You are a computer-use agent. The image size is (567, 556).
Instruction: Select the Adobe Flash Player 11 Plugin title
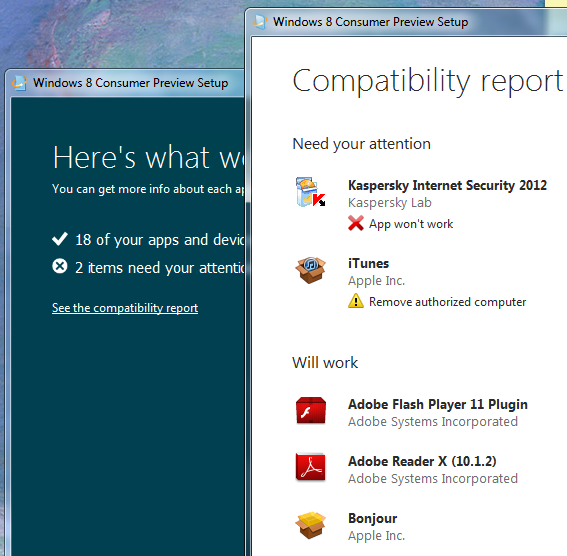point(438,404)
